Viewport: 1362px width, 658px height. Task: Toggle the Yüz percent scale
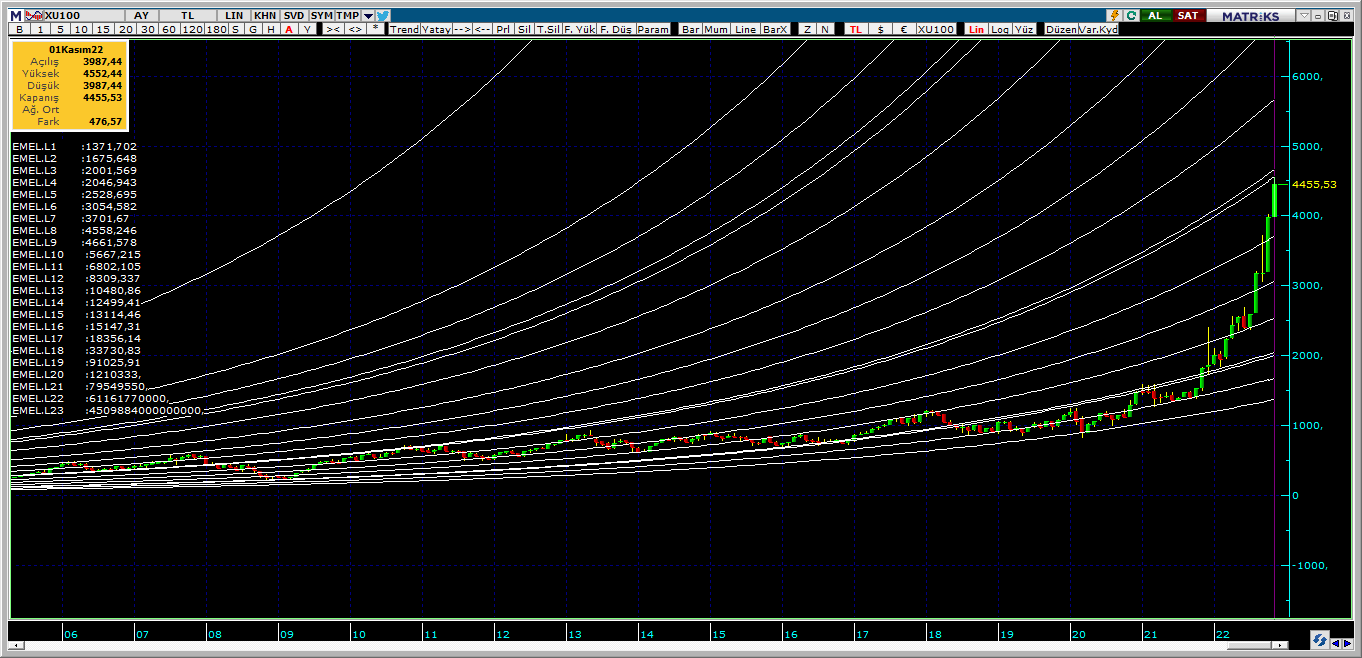click(1024, 29)
